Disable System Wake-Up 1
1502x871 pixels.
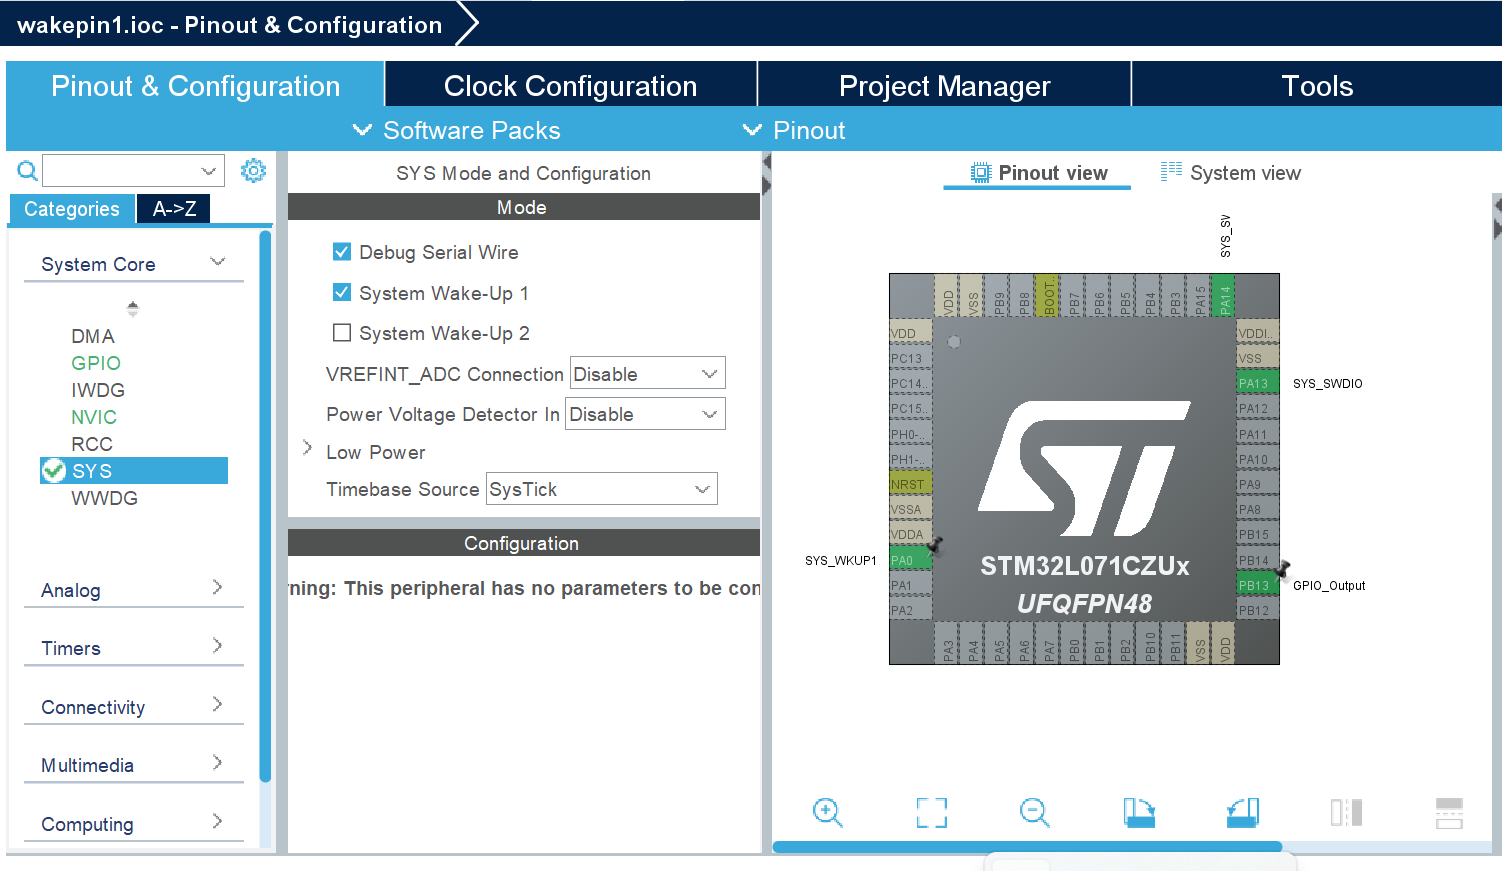(x=342, y=292)
